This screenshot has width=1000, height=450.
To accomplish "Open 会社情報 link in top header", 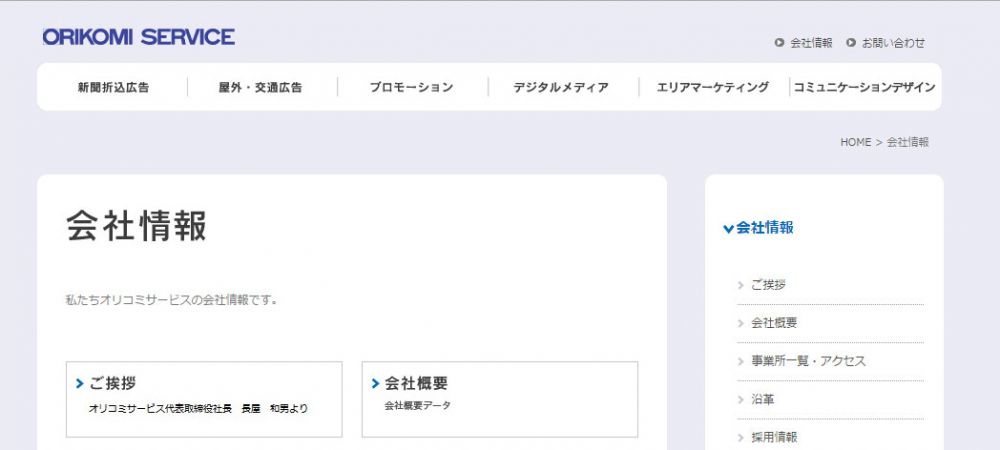I will [x=811, y=43].
